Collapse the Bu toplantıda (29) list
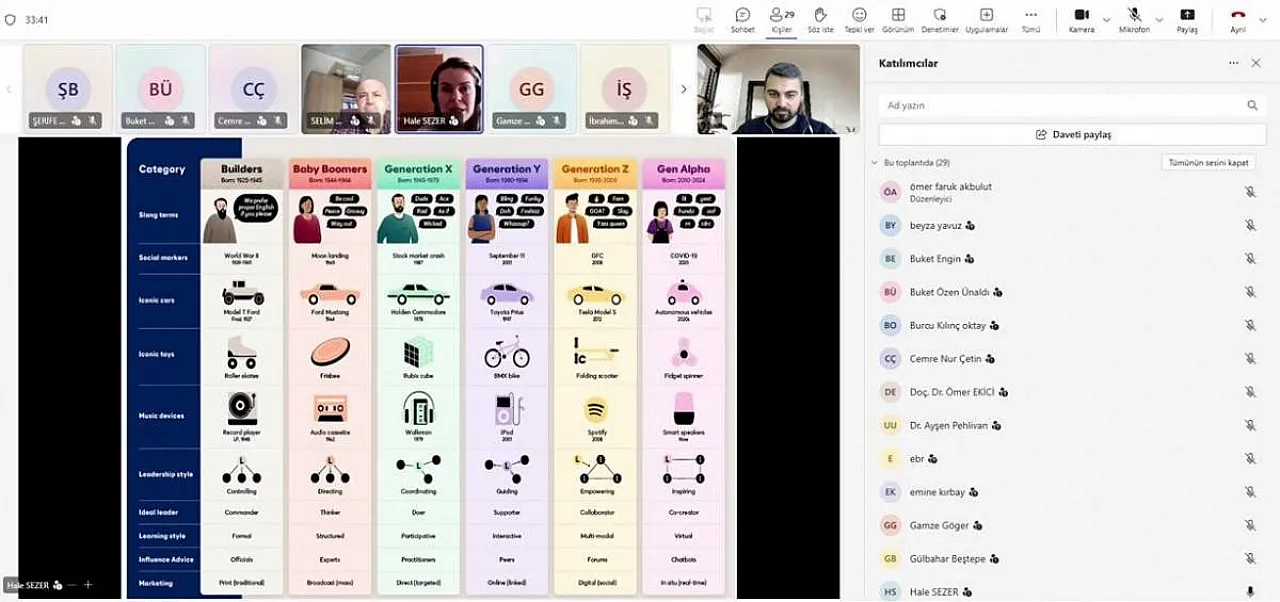Screen dimensions: 1280x602 click(875, 162)
